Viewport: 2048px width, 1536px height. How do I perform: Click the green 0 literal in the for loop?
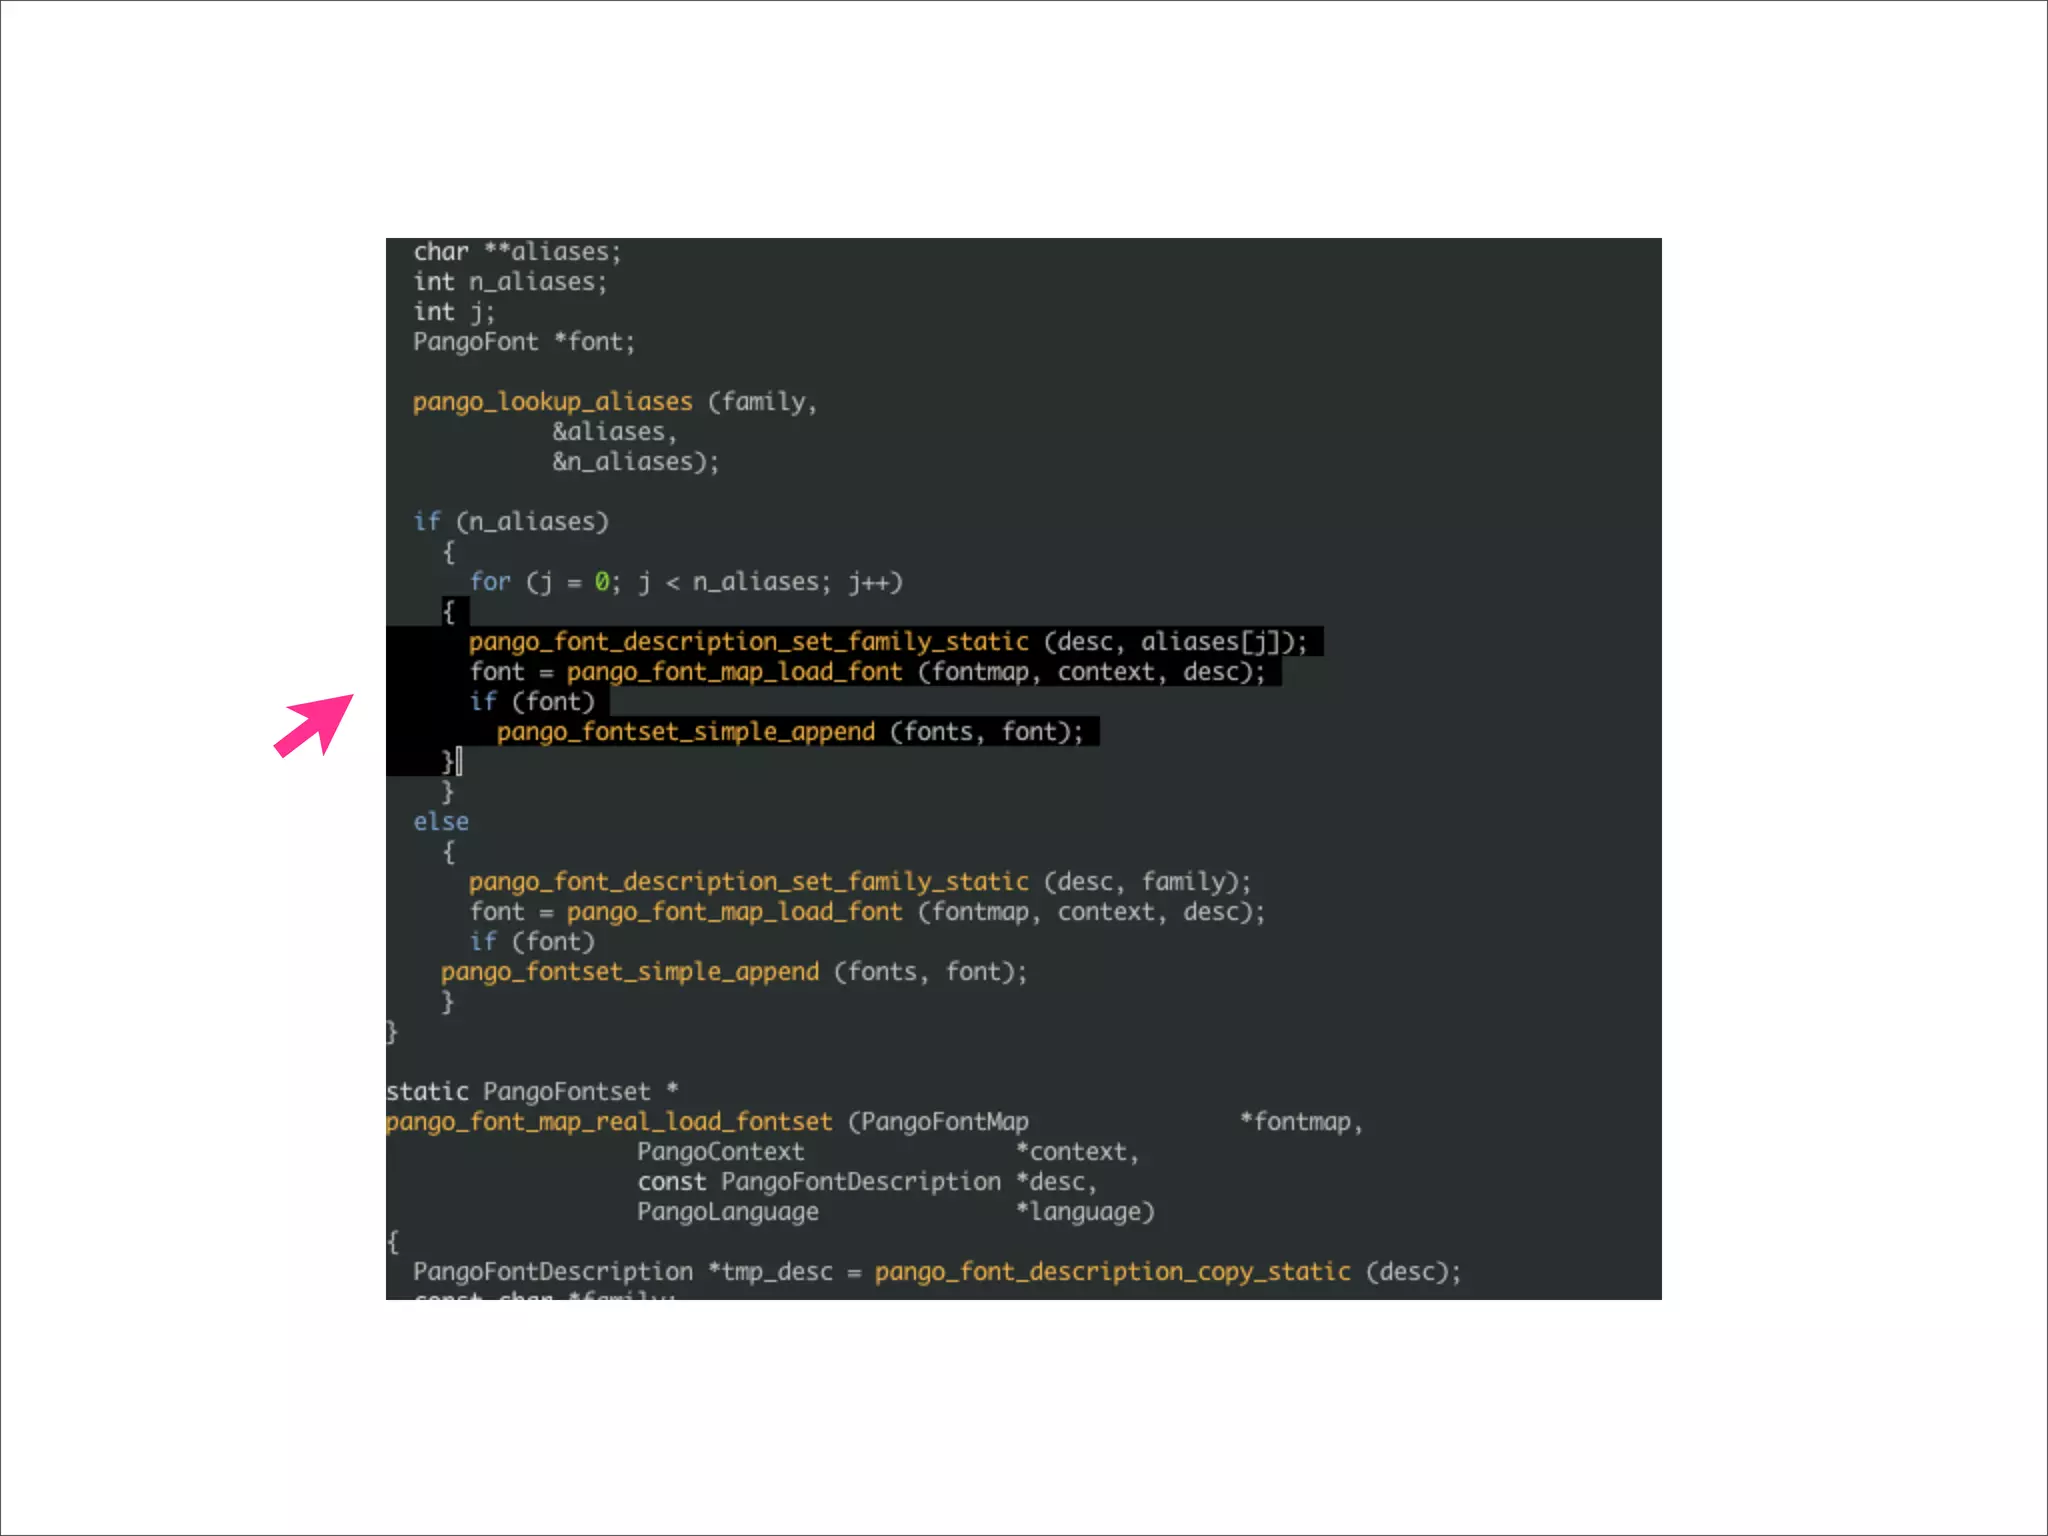601,582
